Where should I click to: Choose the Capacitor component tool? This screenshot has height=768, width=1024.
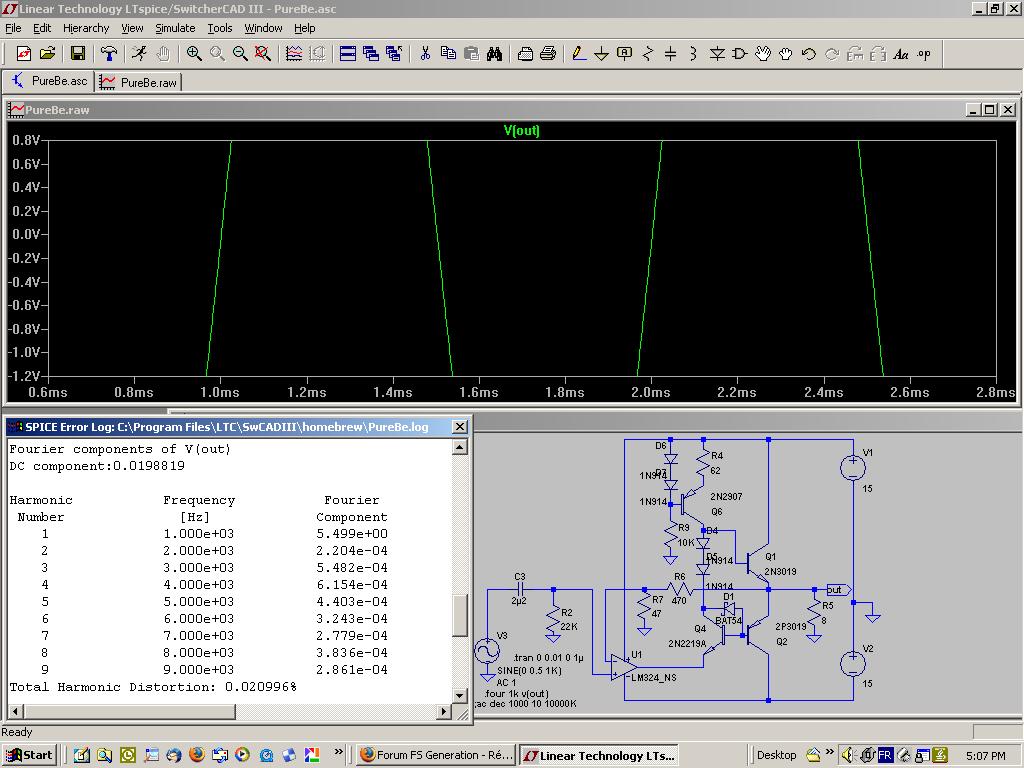click(670, 54)
